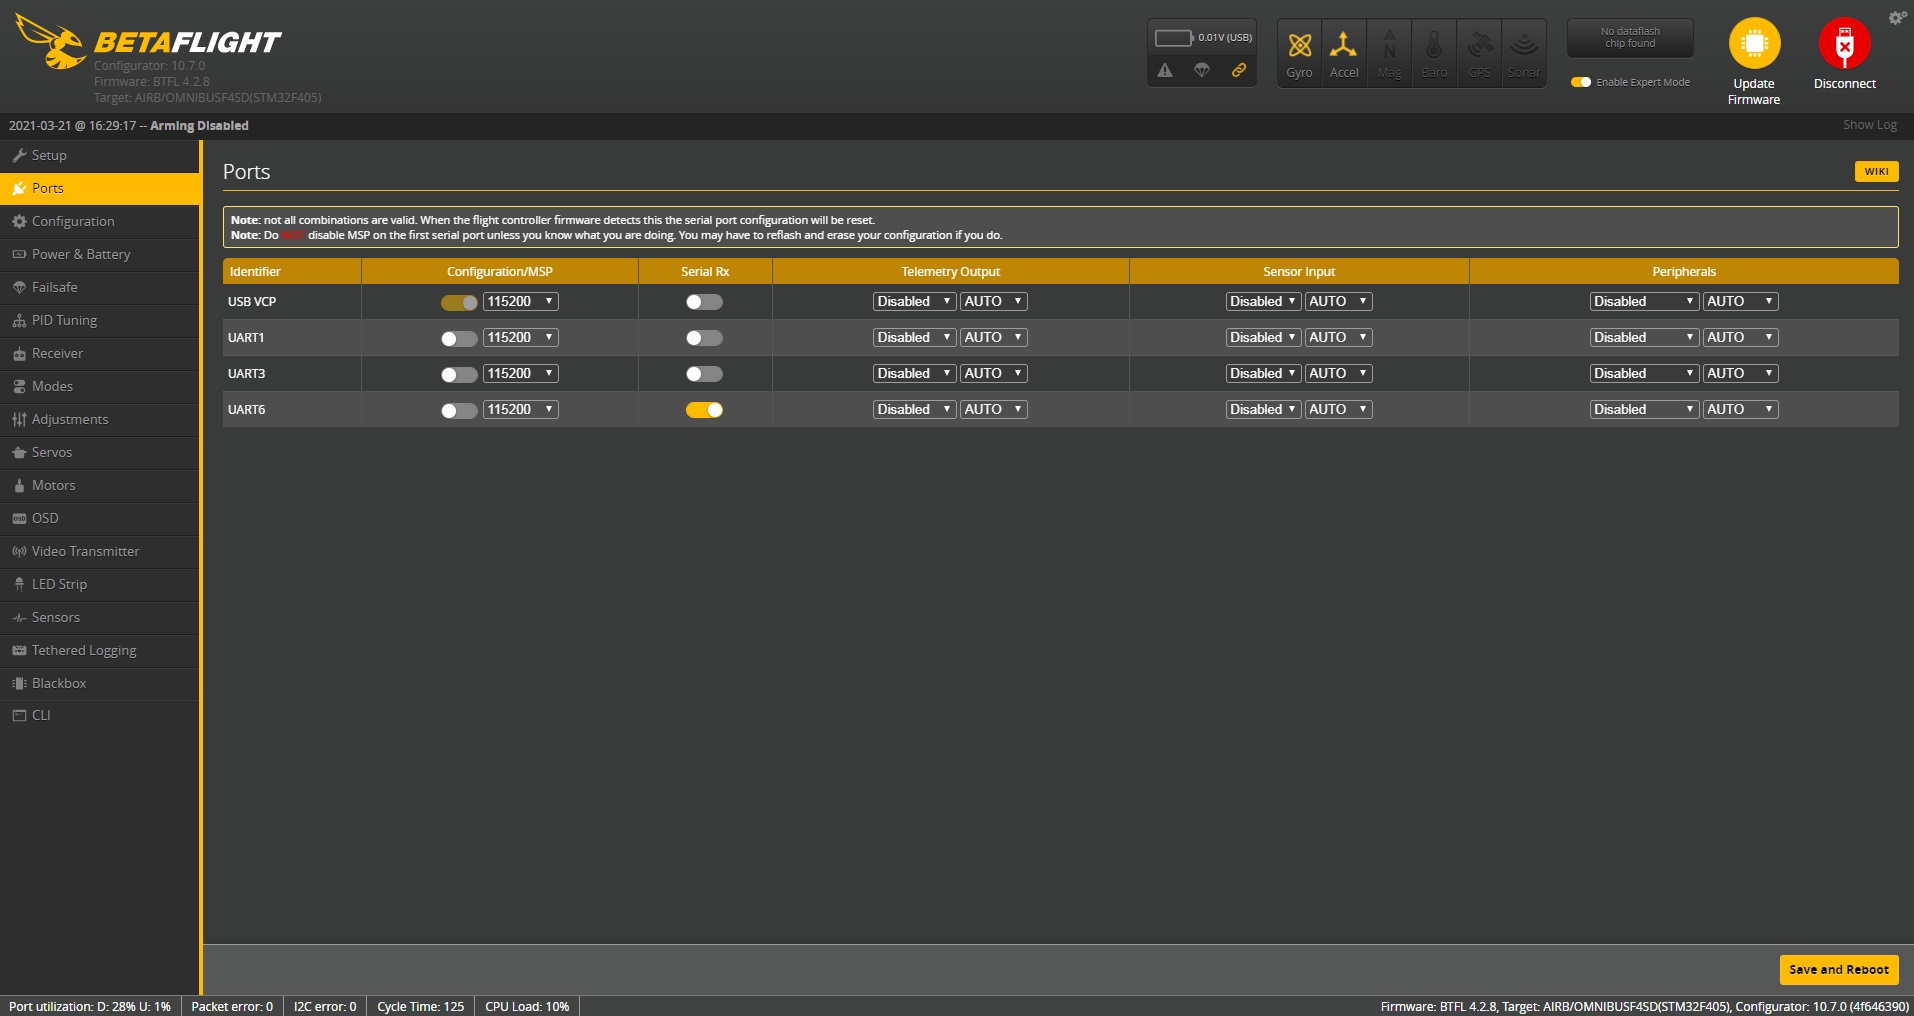Viewport: 1914px width, 1016px height.
Task: Enable Serial Rx on USB VCP
Action: pyautogui.click(x=704, y=302)
